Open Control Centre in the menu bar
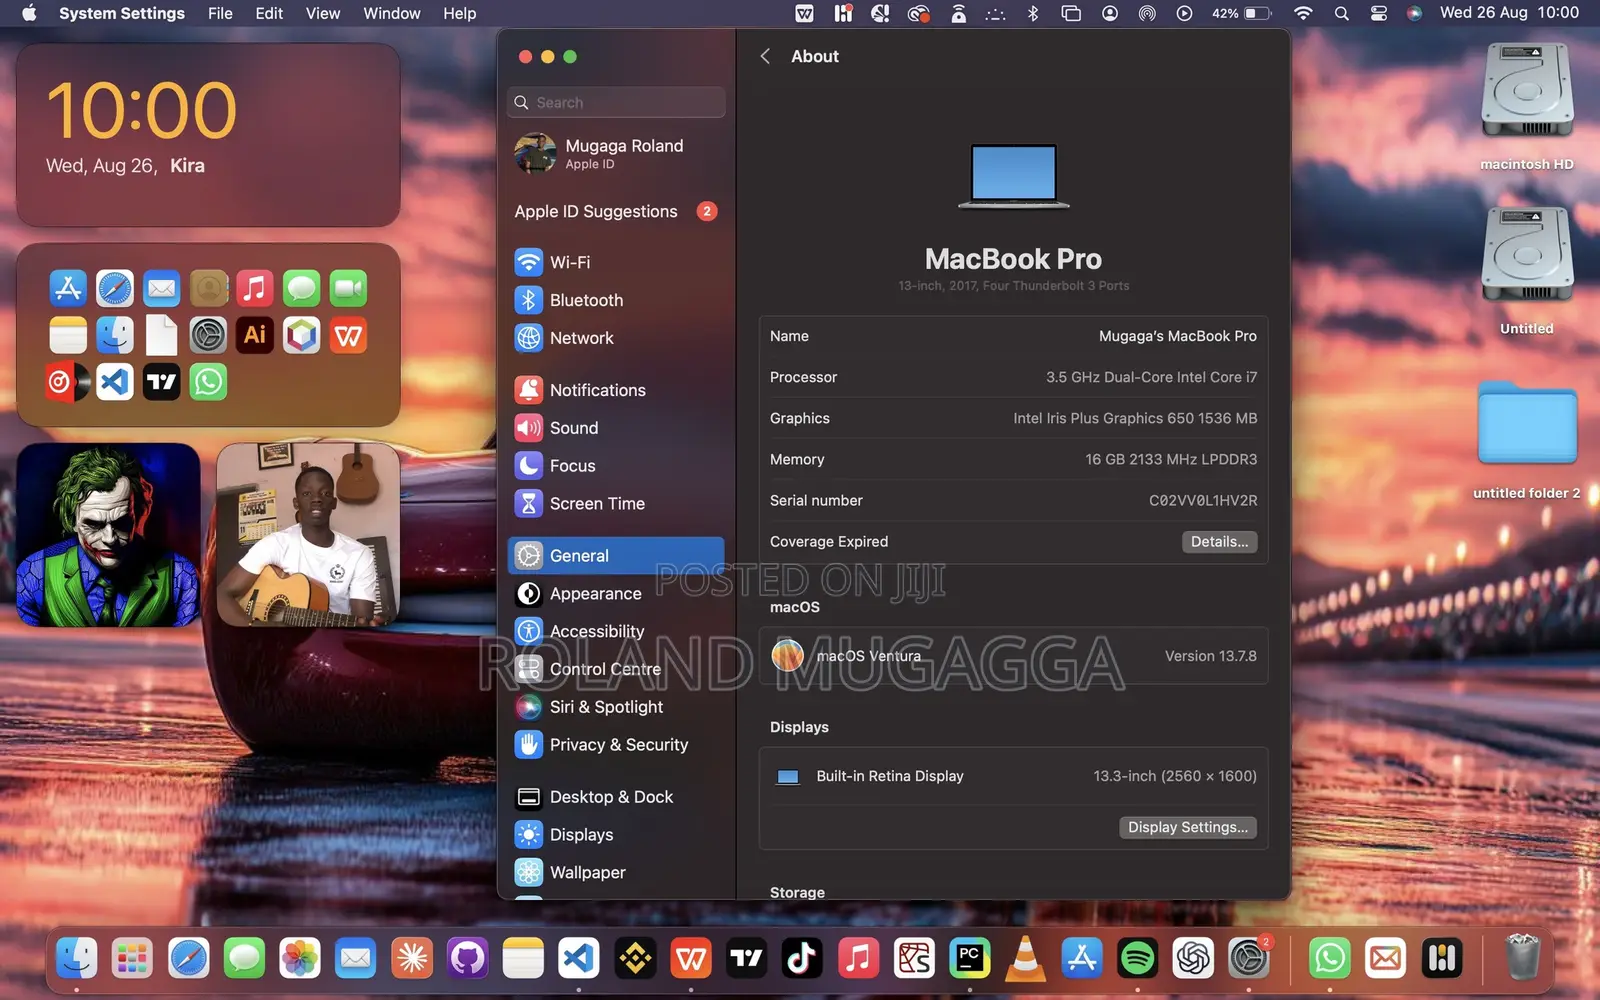This screenshot has width=1600, height=1000. pyautogui.click(x=1379, y=14)
